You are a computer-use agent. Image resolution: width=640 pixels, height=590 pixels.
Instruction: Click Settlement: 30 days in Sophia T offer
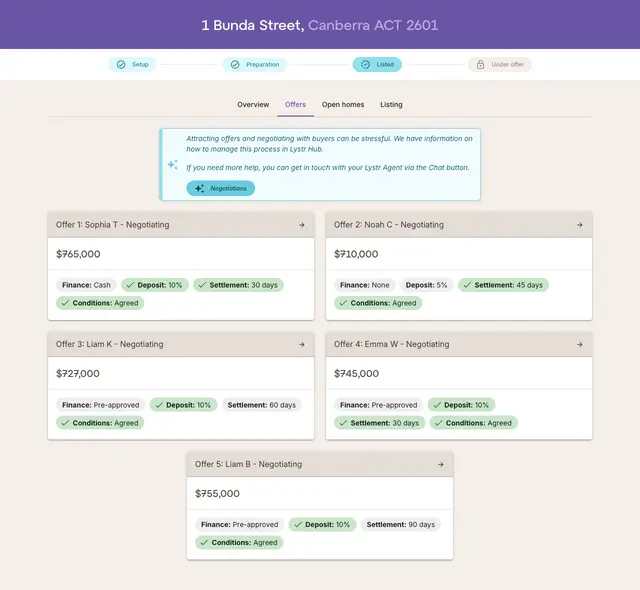(x=239, y=285)
